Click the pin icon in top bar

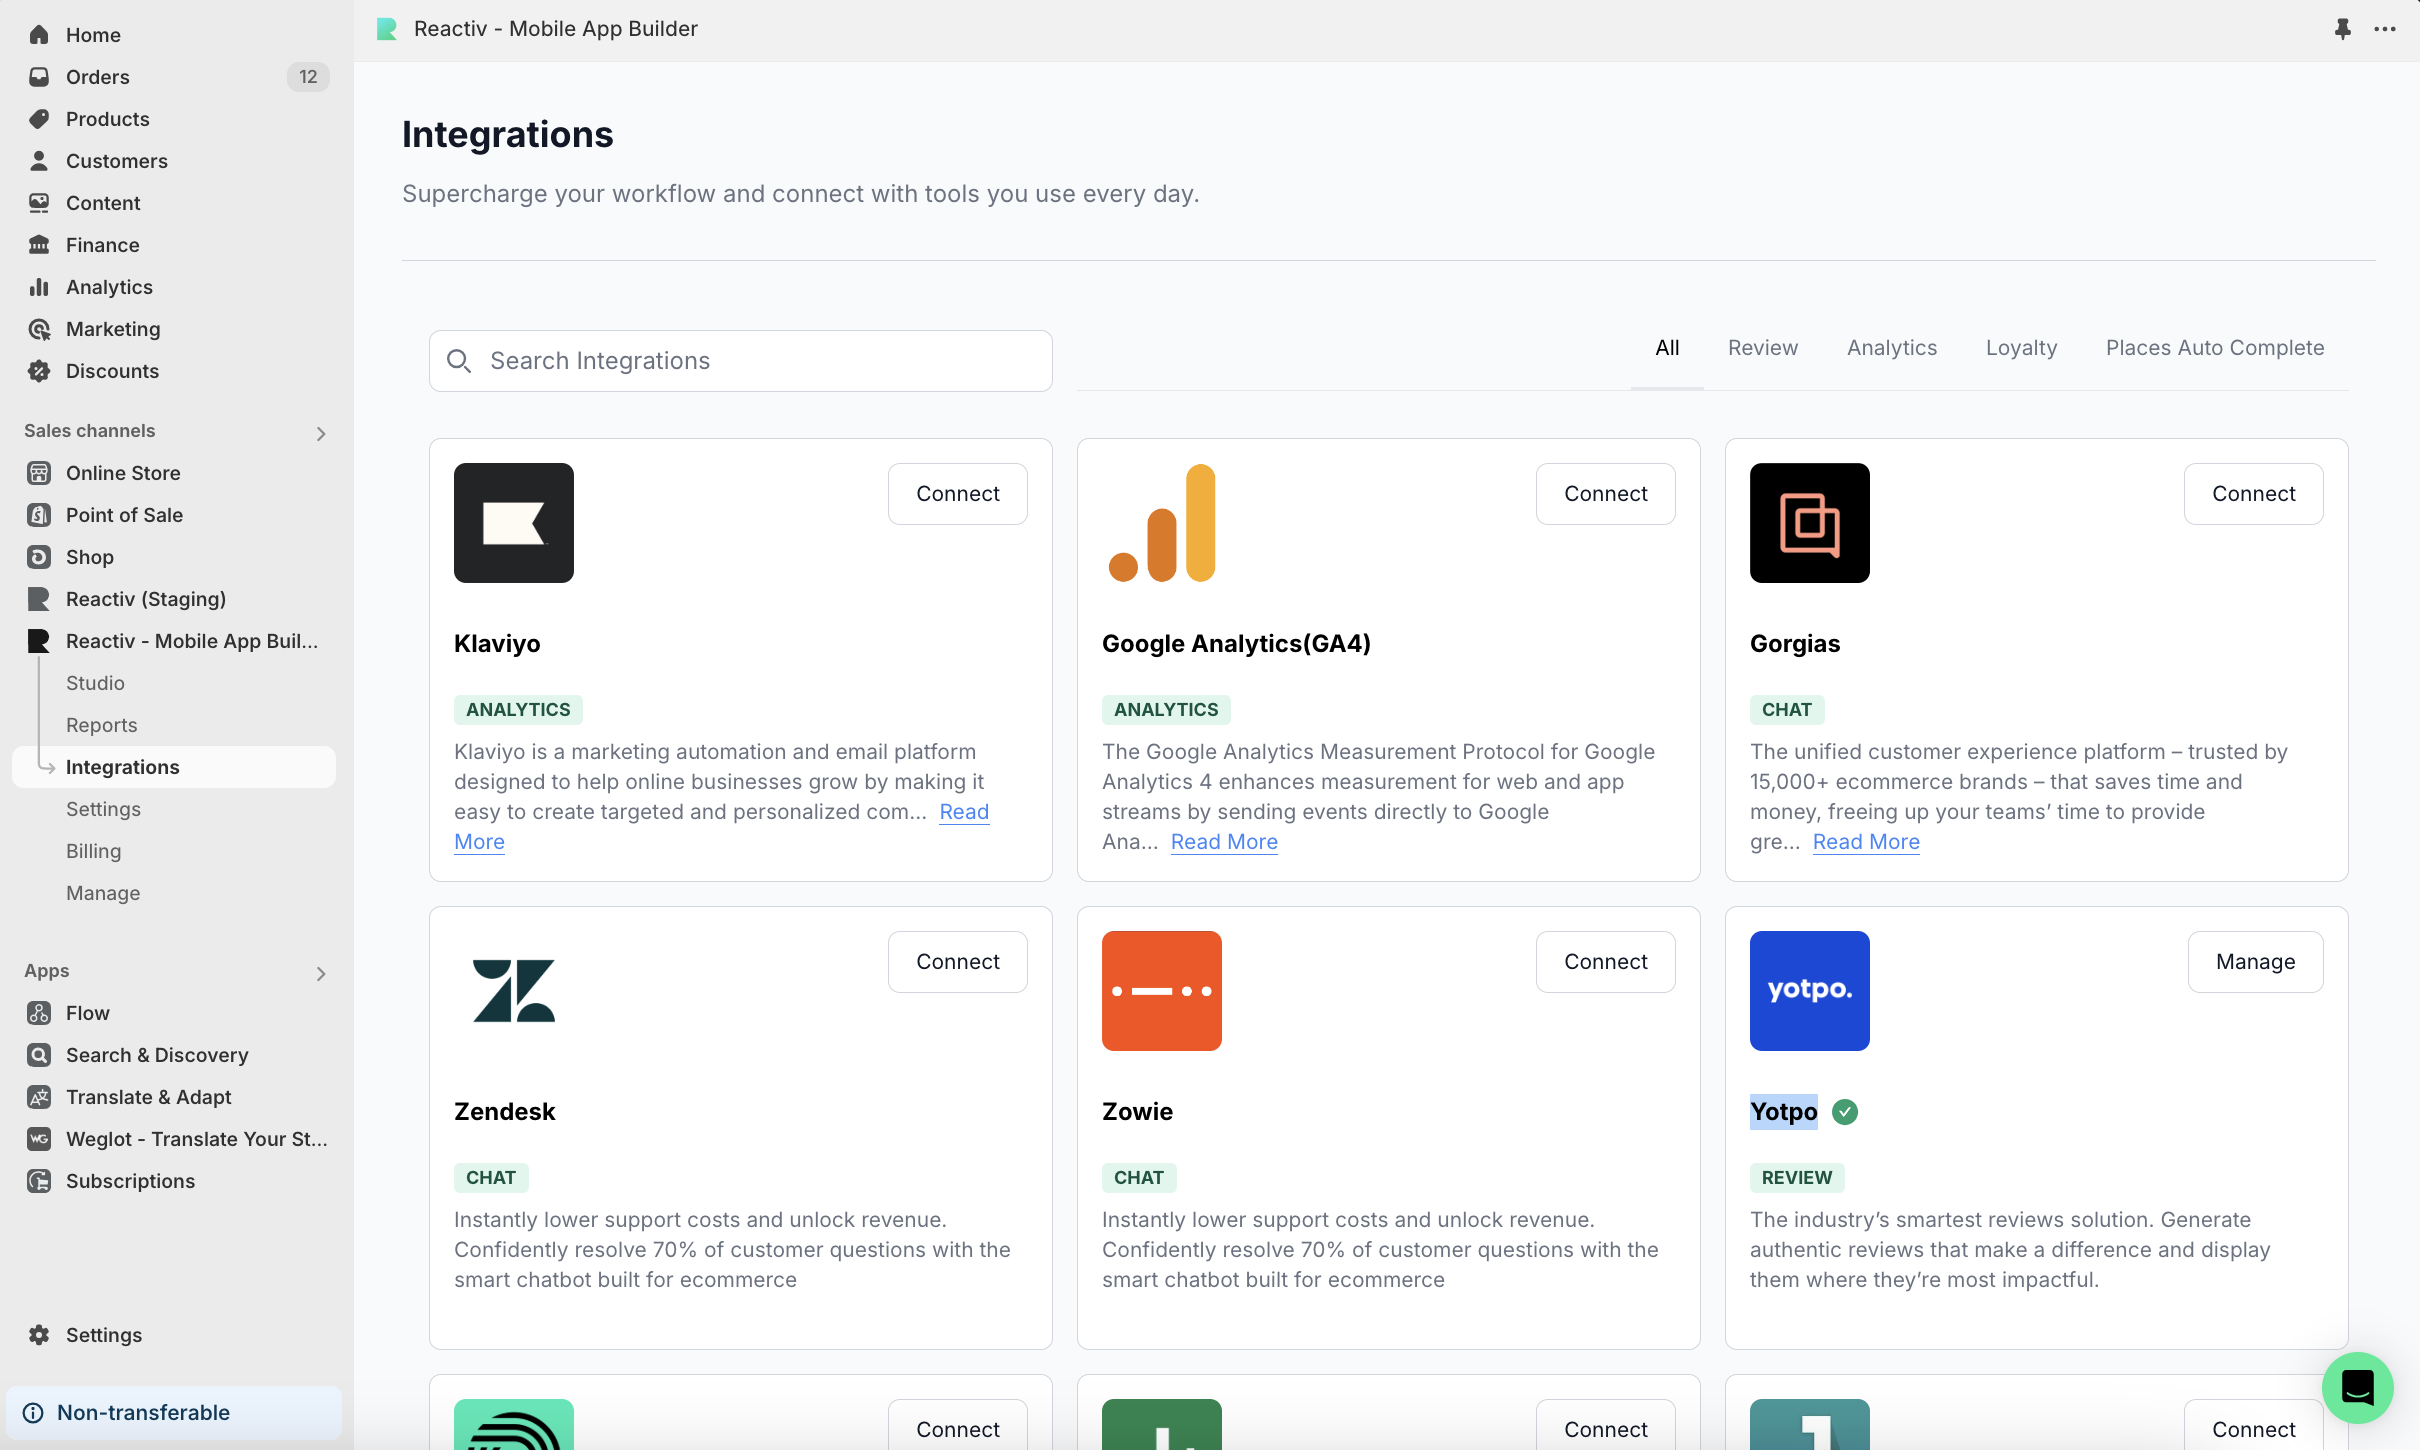click(x=2342, y=29)
